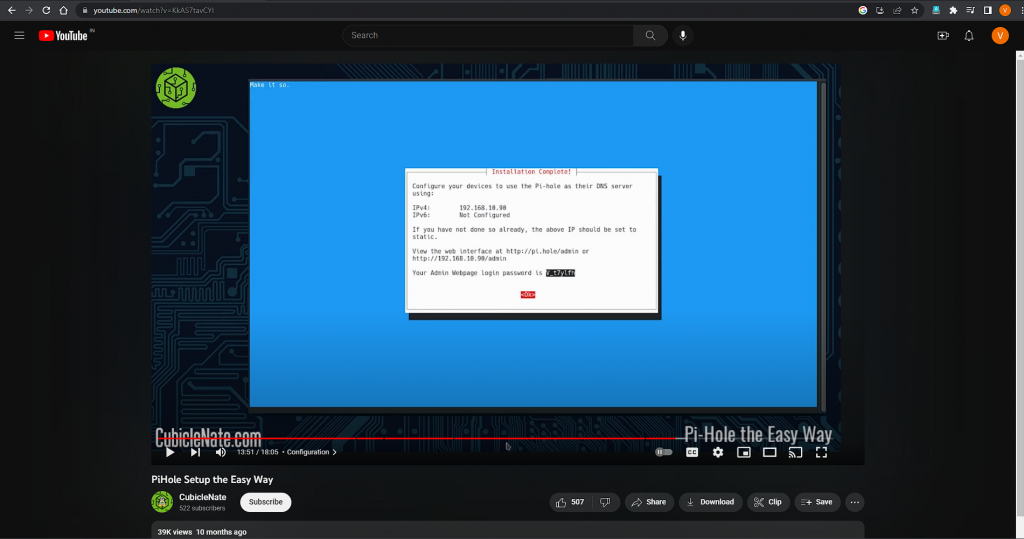Open more actions ellipsis menu
The width and height of the screenshot is (1024, 539).
point(855,502)
